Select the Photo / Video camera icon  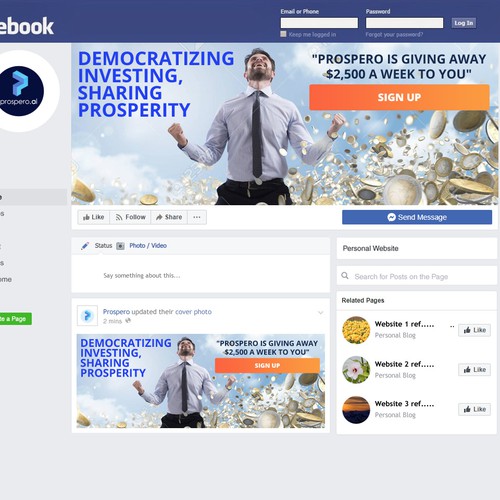pyautogui.click(x=120, y=246)
